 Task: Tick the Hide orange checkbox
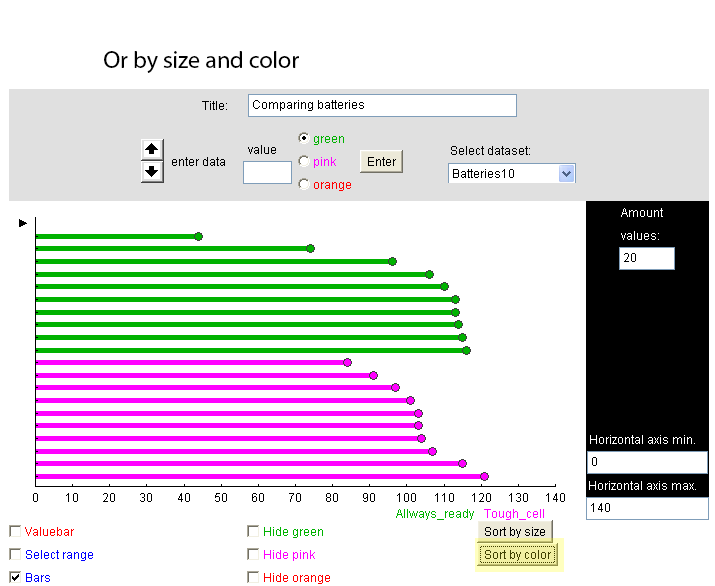click(x=253, y=577)
